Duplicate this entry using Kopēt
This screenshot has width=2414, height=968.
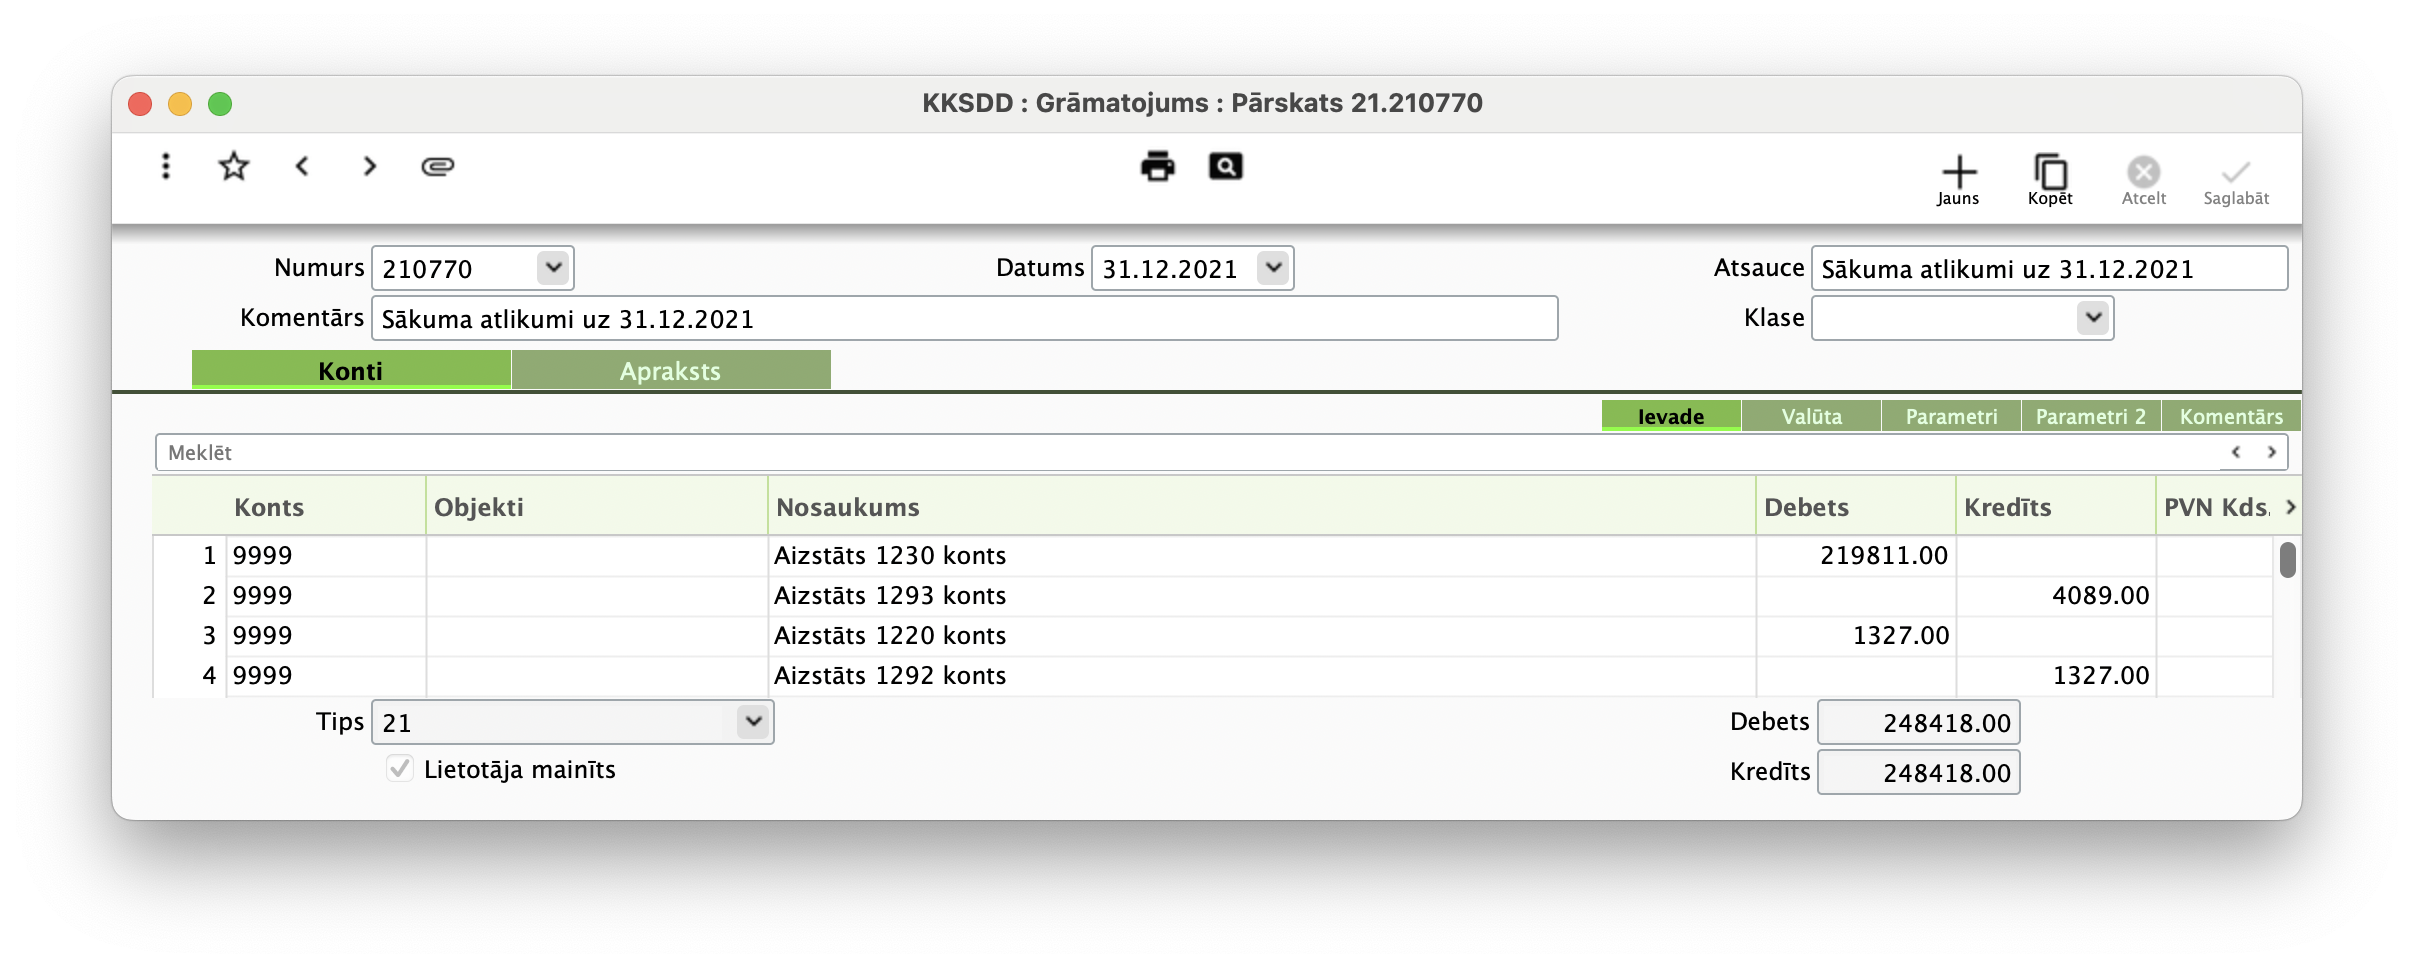pos(2049,178)
